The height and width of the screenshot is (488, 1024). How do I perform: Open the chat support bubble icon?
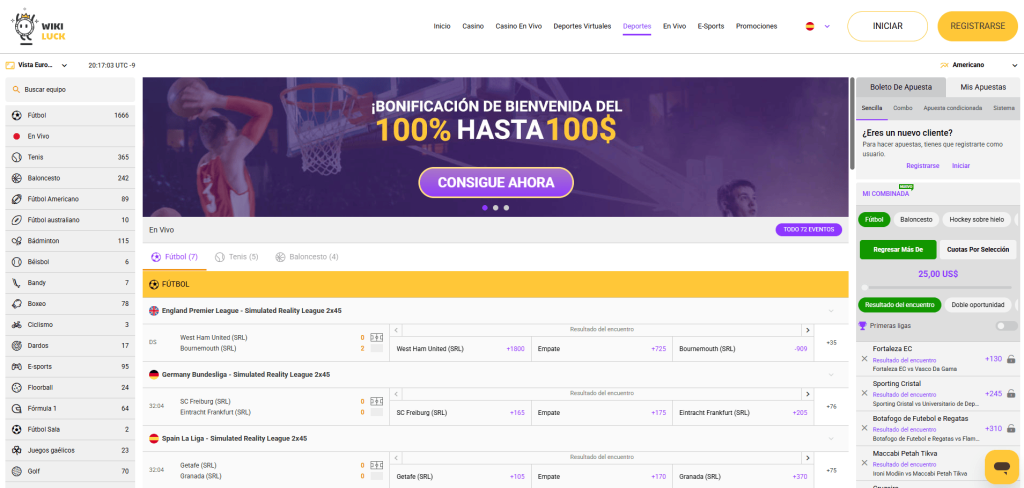click(1001, 466)
